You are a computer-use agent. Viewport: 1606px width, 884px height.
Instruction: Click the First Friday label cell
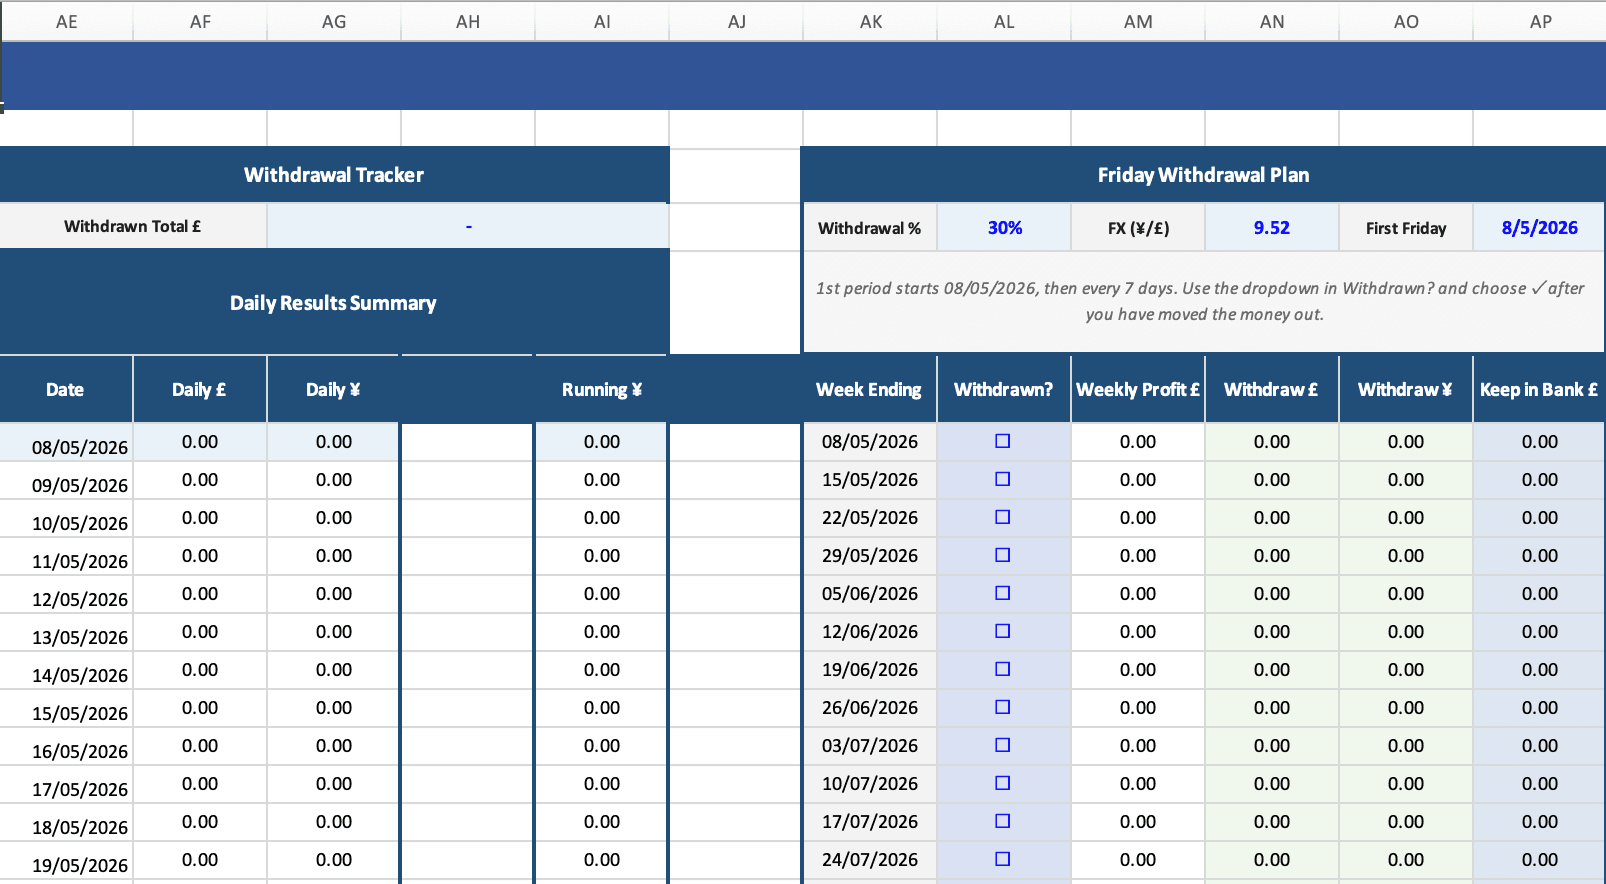(x=1406, y=228)
